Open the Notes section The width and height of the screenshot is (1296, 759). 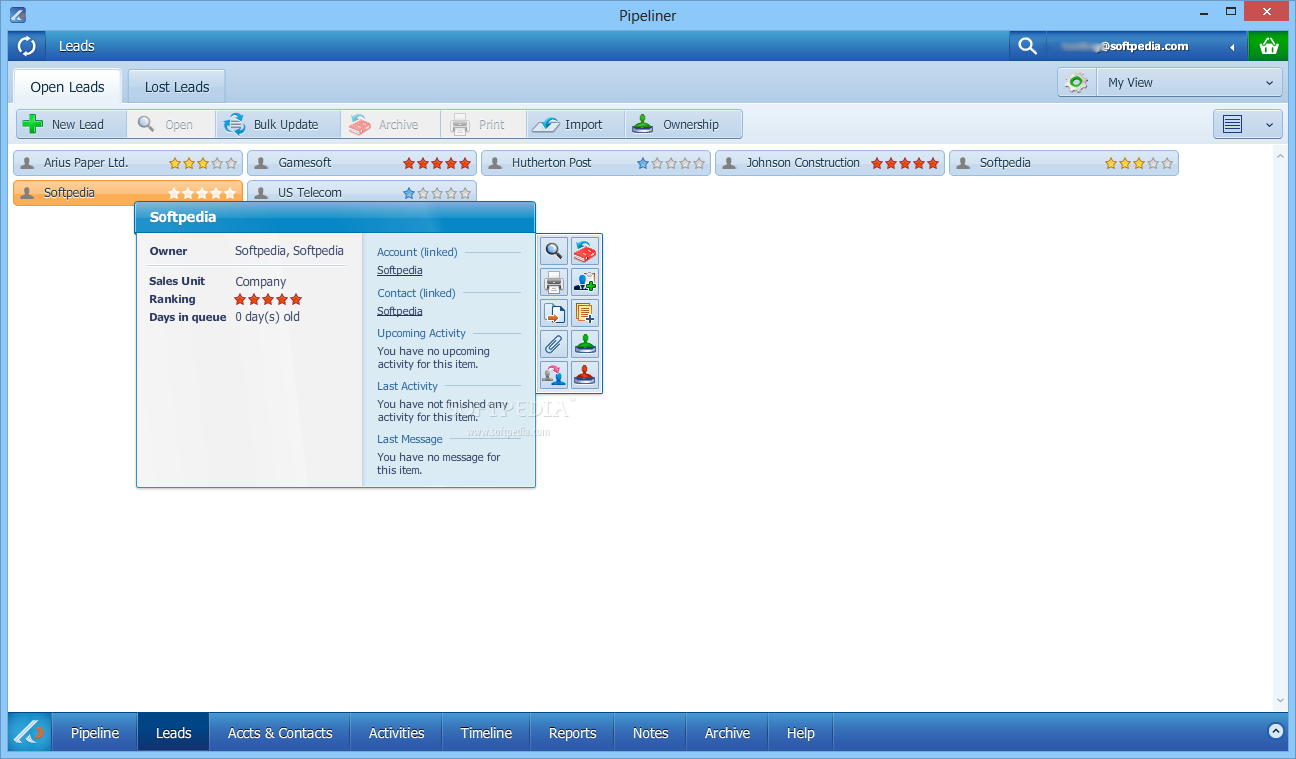click(x=650, y=733)
